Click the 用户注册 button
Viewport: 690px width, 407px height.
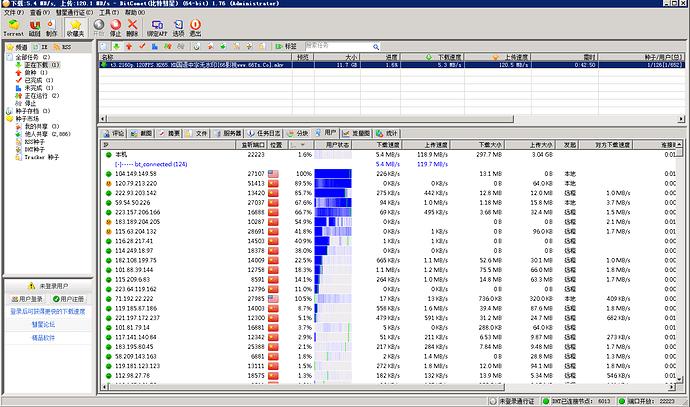click(68, 299)
